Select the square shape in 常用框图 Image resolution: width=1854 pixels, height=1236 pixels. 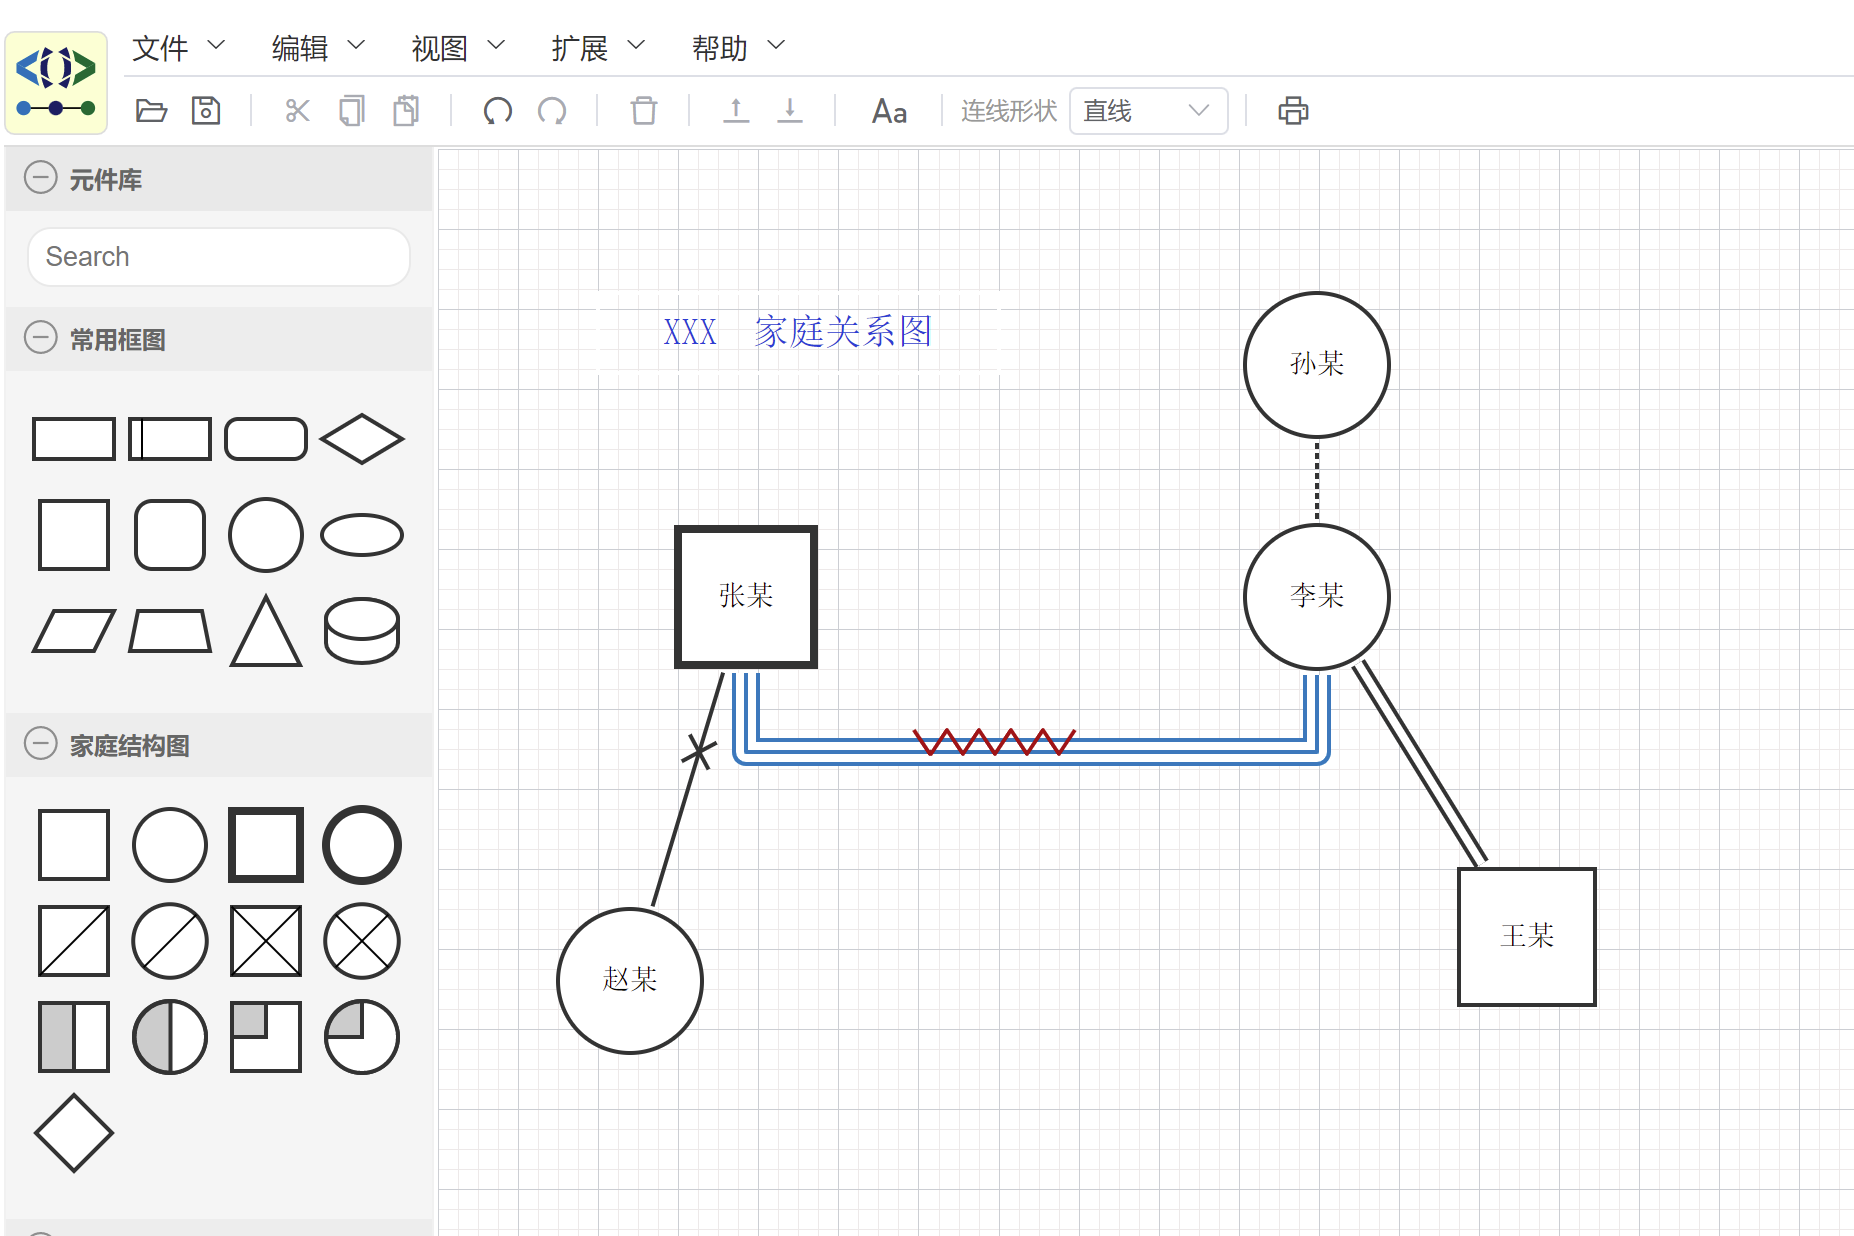pos(74,535)
